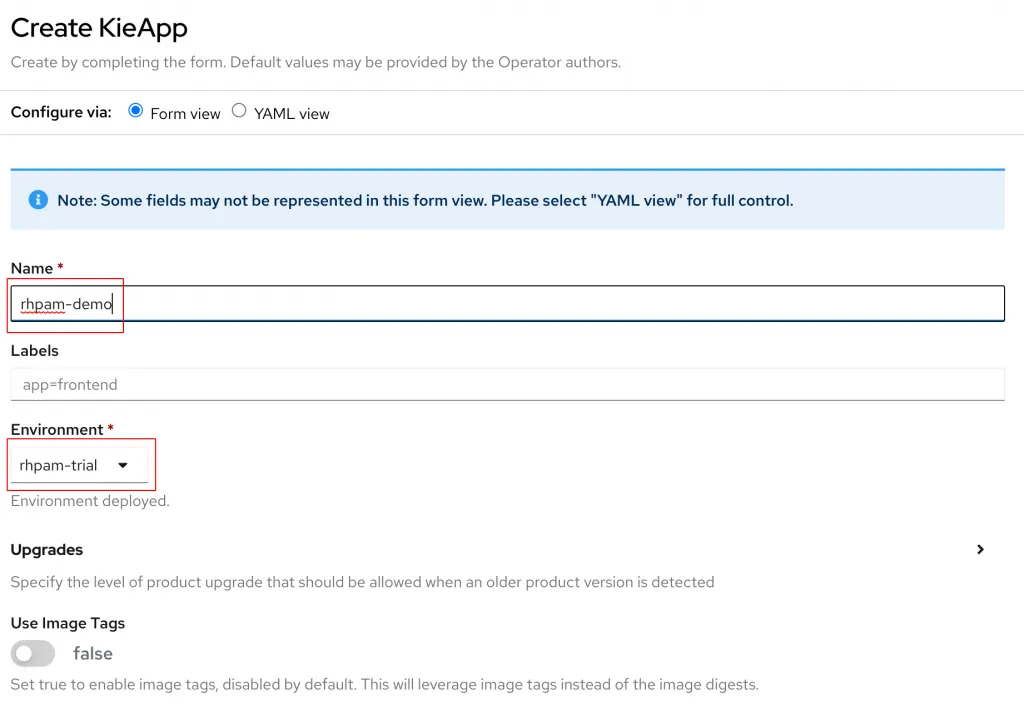
Task: Click the blue info icon in the note banner
Action: pyautogui.click(x=38, y=200)
